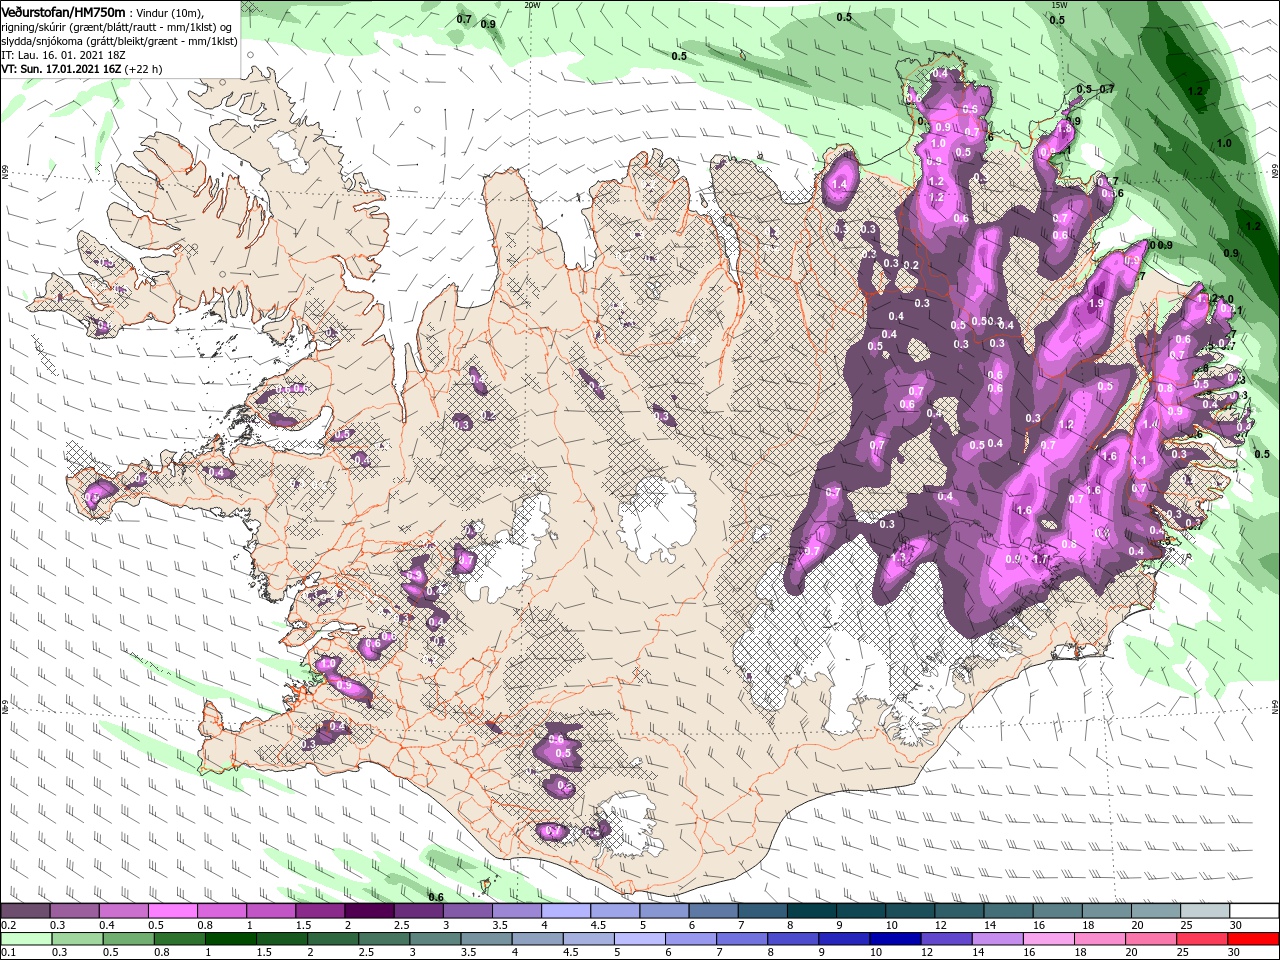Viewport: 1280px width, 960px height.
Task: Pick the white upper swatch starting at 30
Action: pos(1254,911)
